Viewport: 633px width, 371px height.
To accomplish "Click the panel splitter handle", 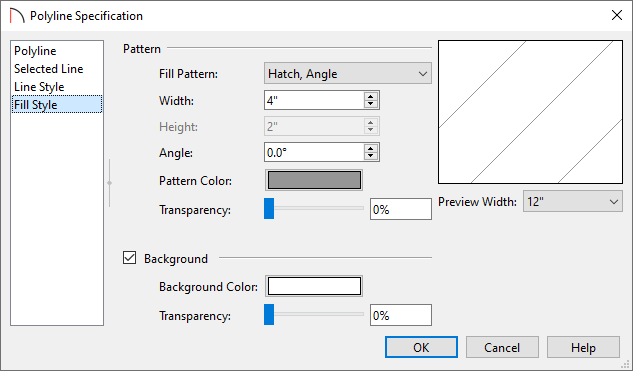I will 109,183.
